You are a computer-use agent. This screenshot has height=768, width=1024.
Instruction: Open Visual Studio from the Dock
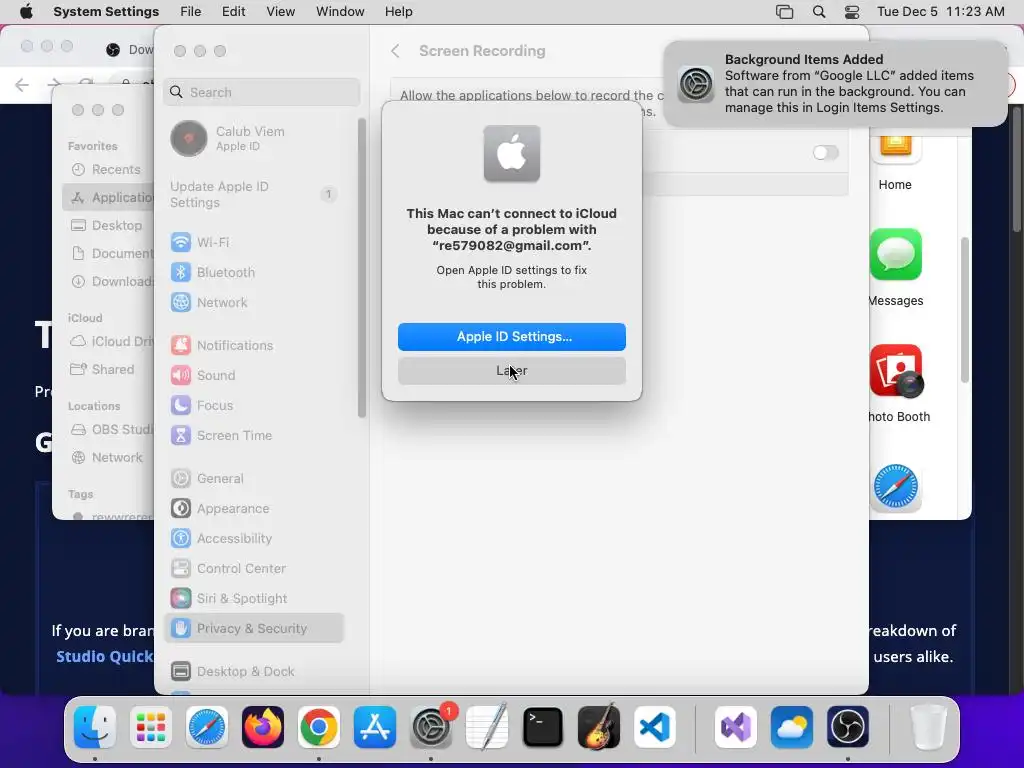click(x=736, y=726)
